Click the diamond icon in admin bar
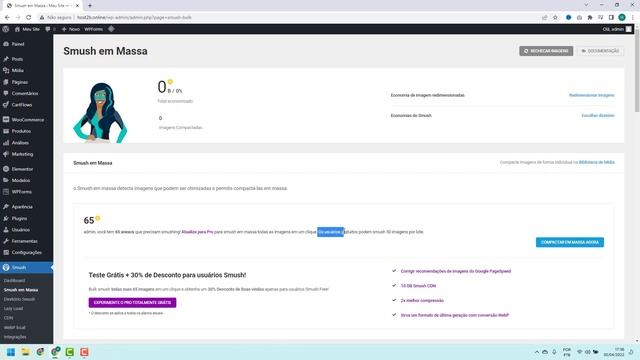This screenshot has width=640, height=360. pos(111,29)
